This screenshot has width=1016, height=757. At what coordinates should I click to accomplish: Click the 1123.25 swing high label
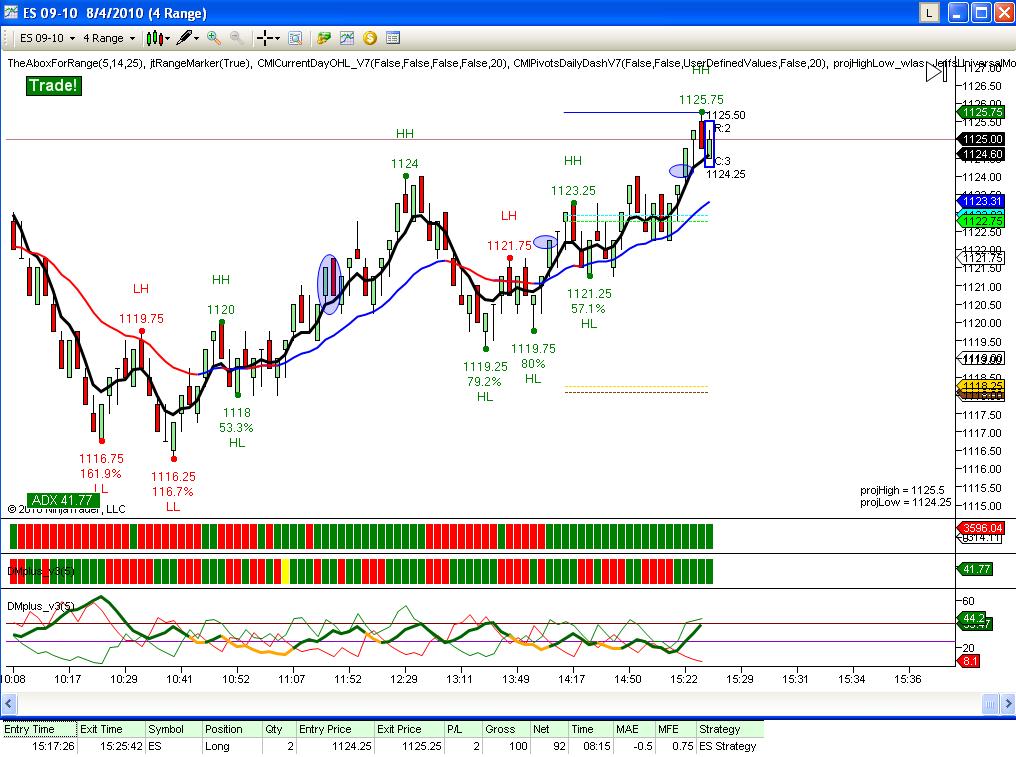[x=573, y=191]
